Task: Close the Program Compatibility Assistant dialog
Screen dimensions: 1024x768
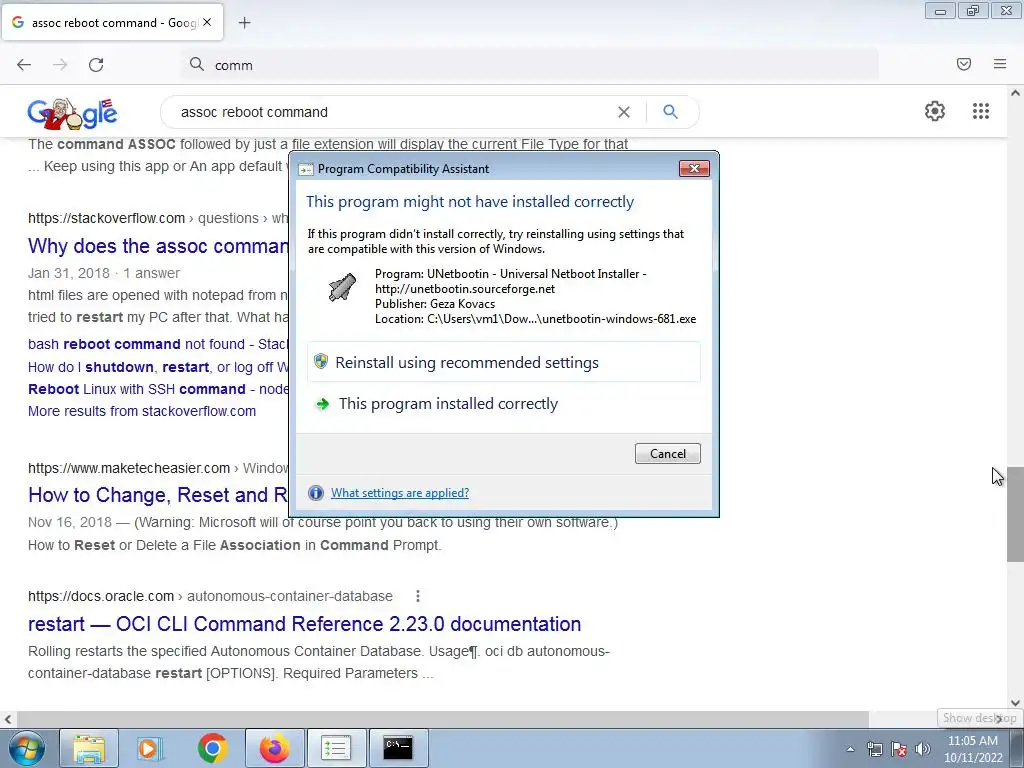Action: point(694,168)
